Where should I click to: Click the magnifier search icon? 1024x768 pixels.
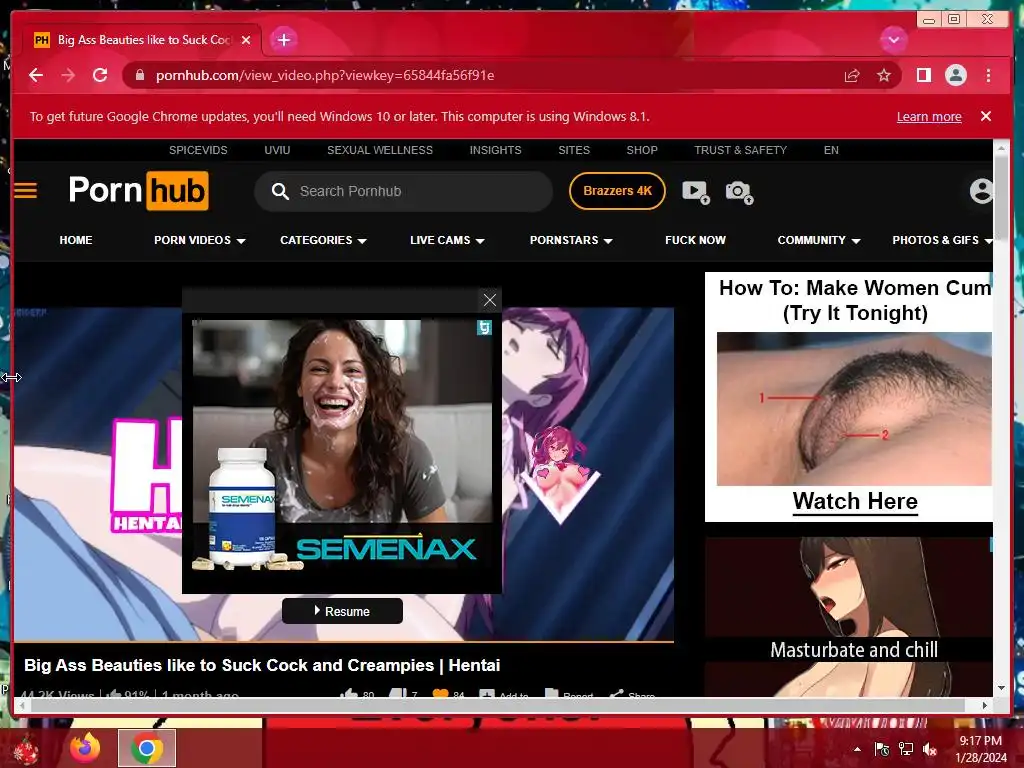(x=280, y=191)
